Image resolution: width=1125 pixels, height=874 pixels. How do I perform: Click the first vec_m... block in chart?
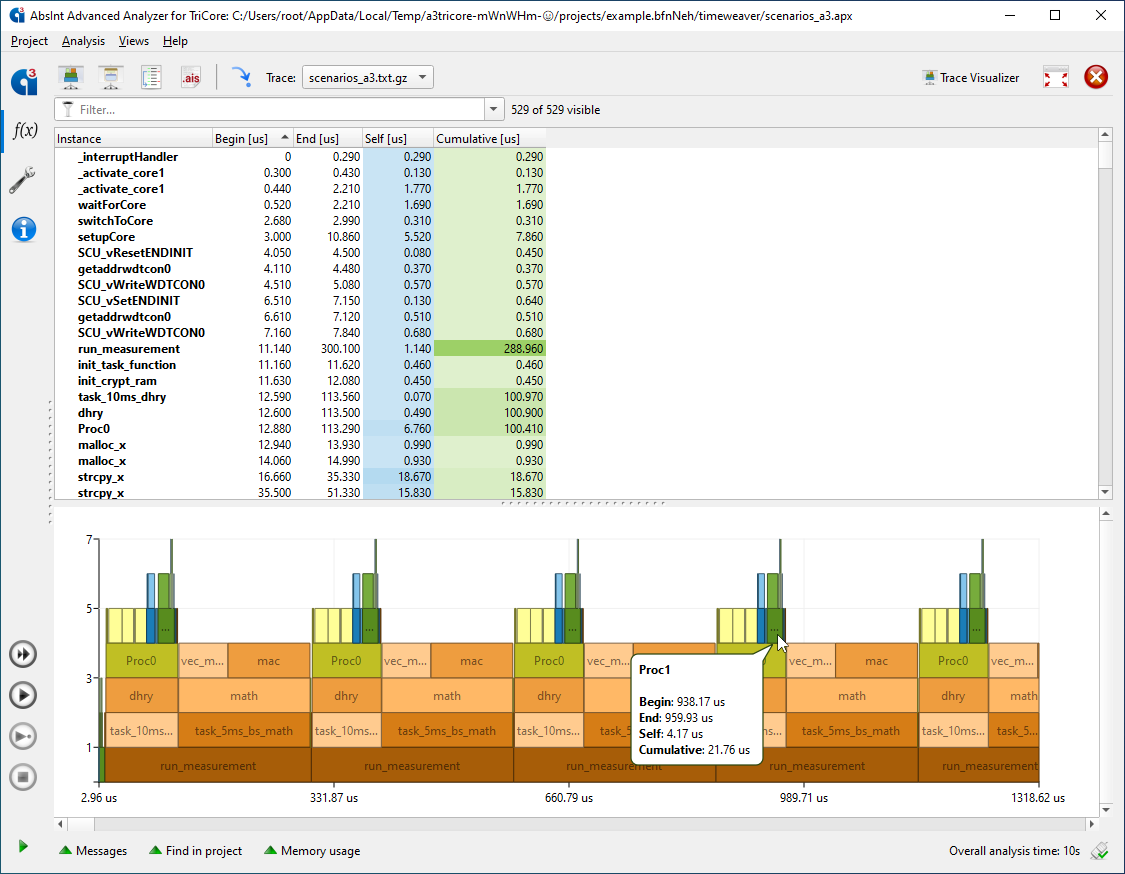pyautogui.click(x=202, y=661)
